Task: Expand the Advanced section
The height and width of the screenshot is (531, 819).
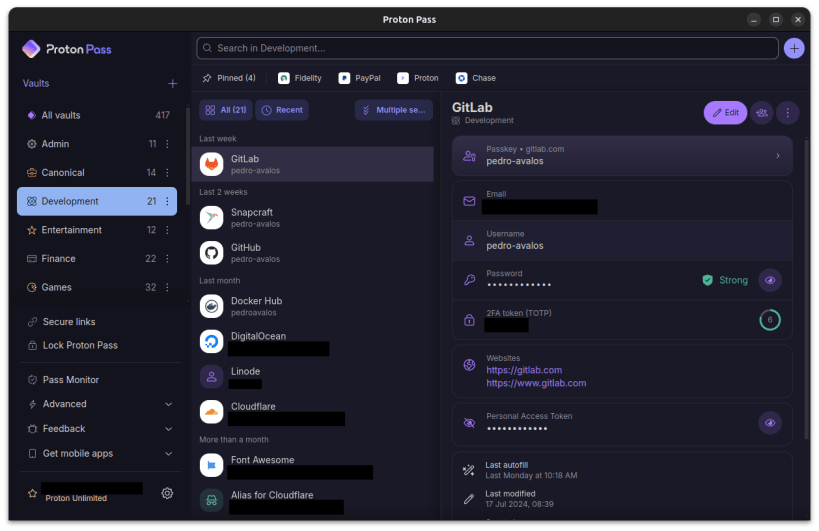Action: click(100, 404)
